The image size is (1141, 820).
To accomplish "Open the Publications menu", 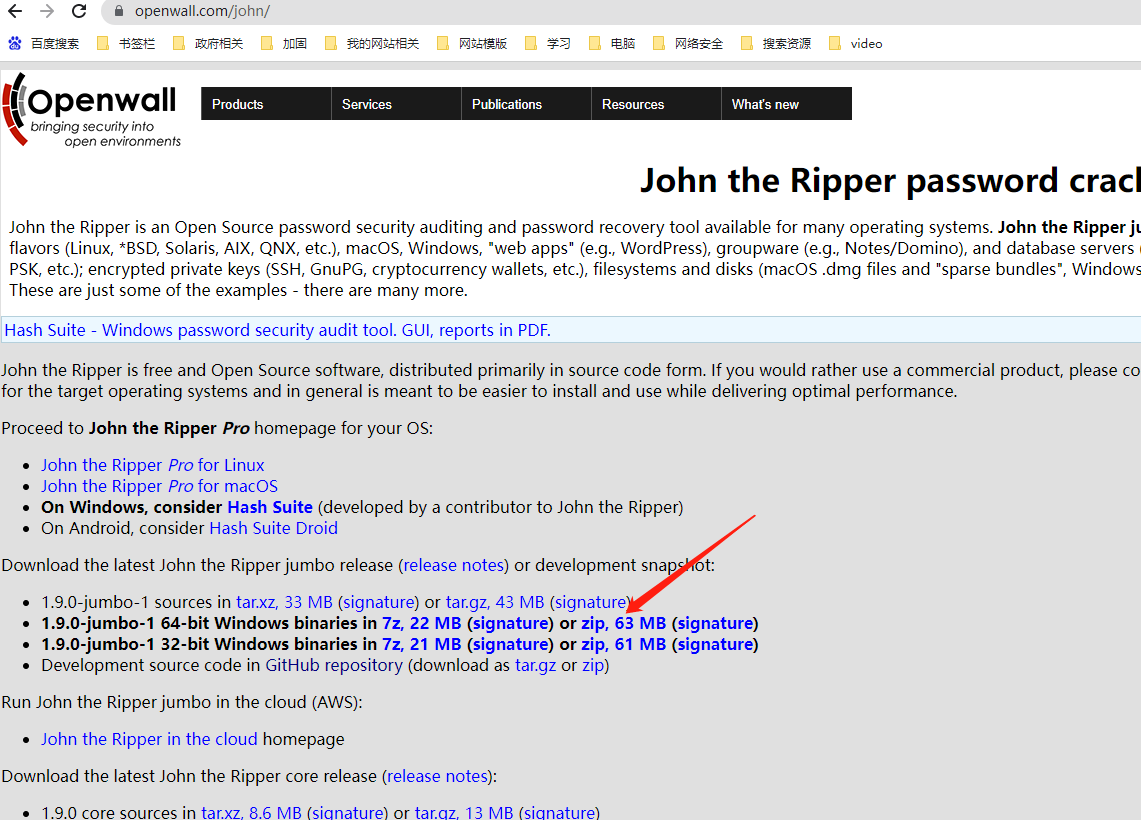I will [526, 104].
